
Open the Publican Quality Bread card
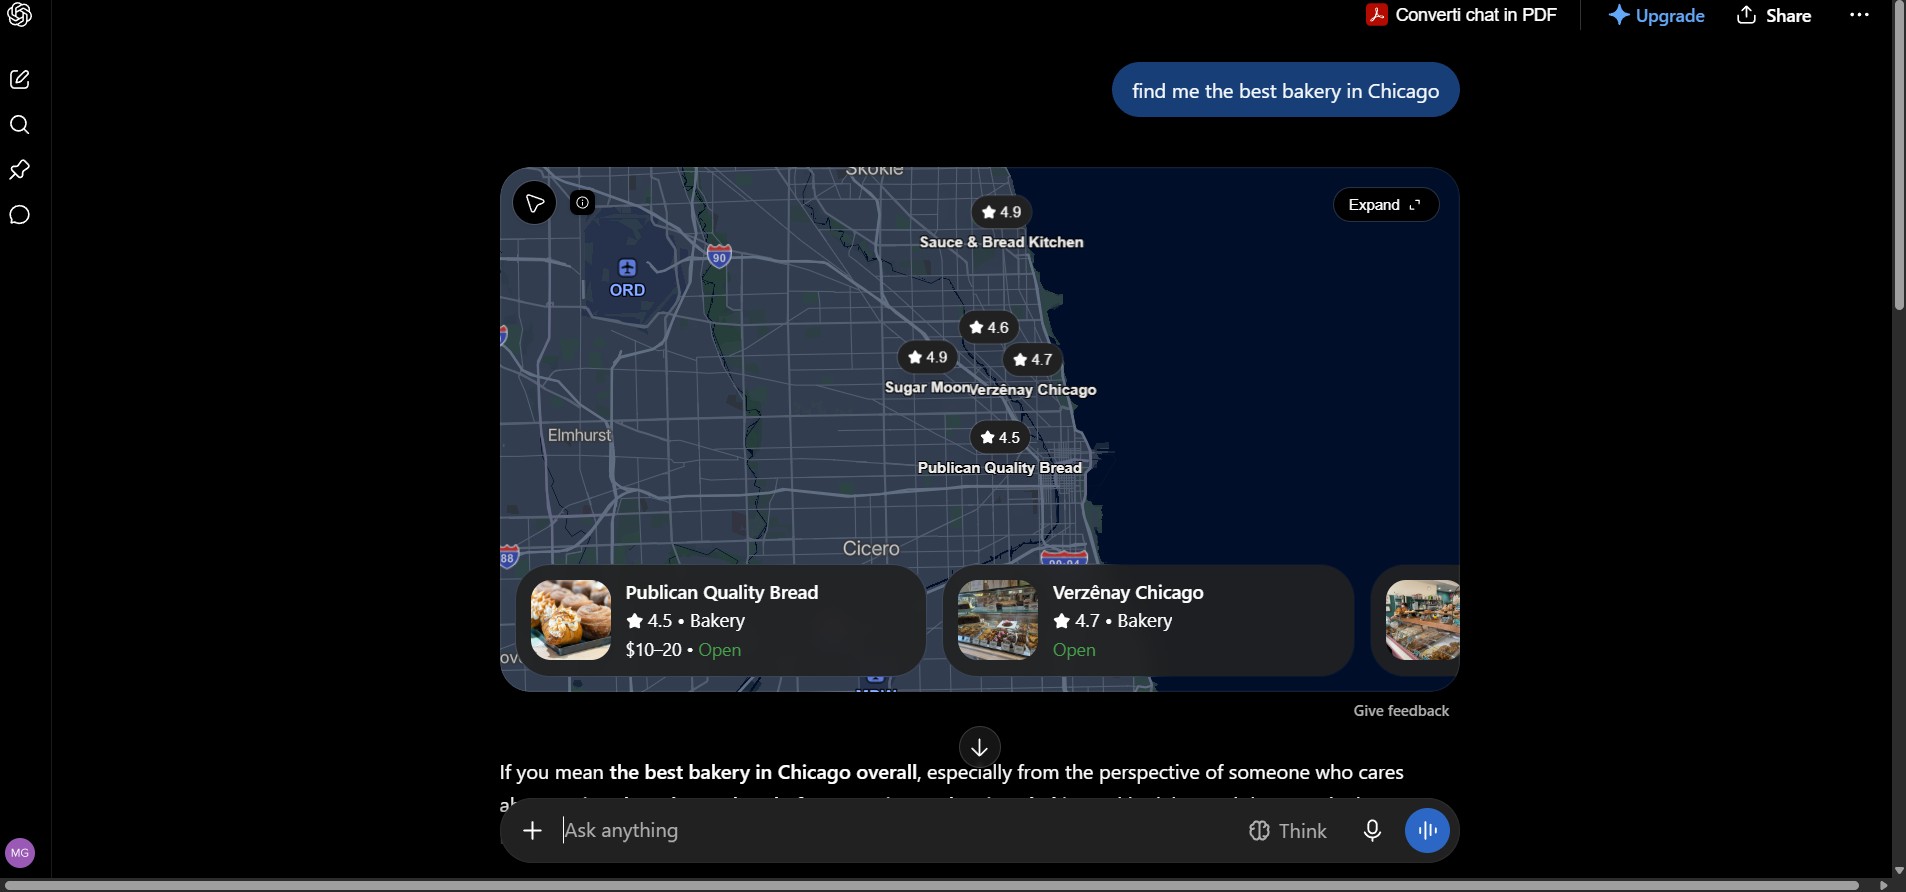(x=721, y=620)
